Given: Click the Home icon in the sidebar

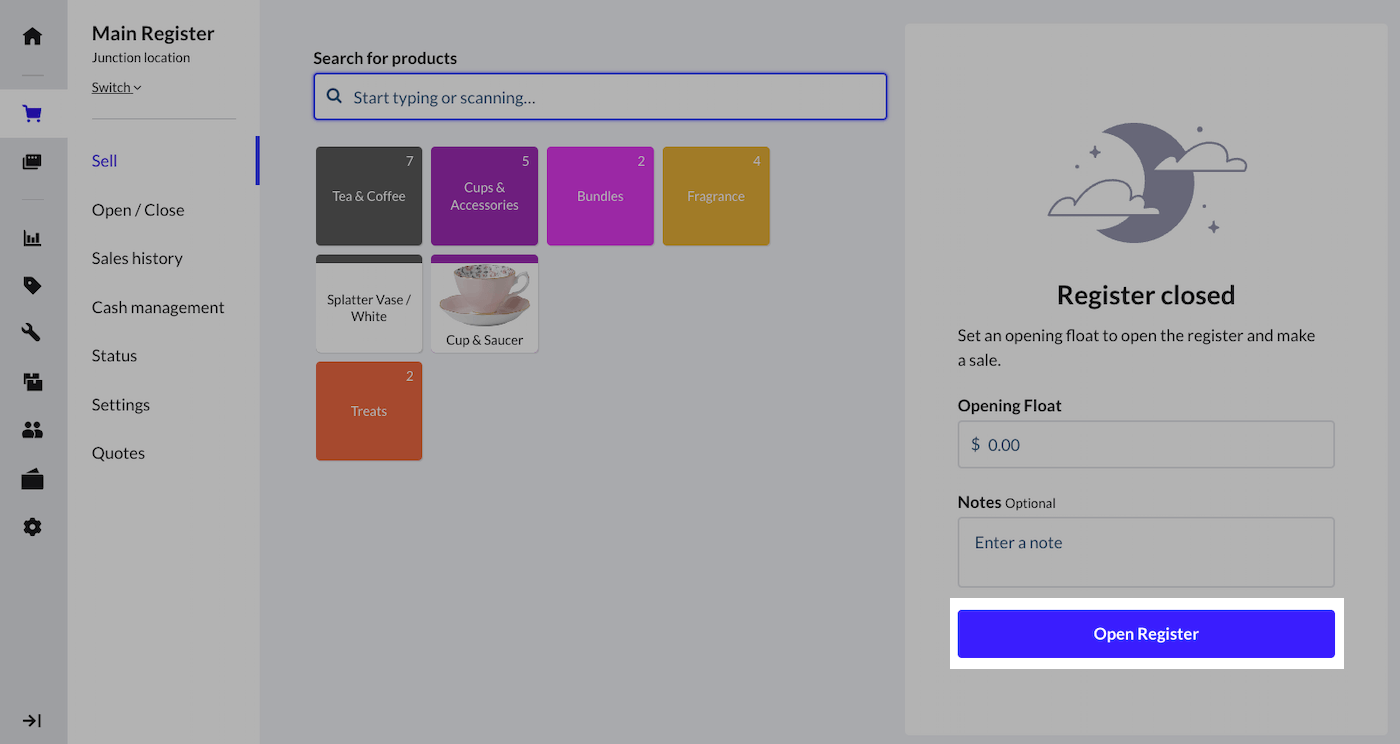Looking at the screenshot, I should click(x=32, y=37).
